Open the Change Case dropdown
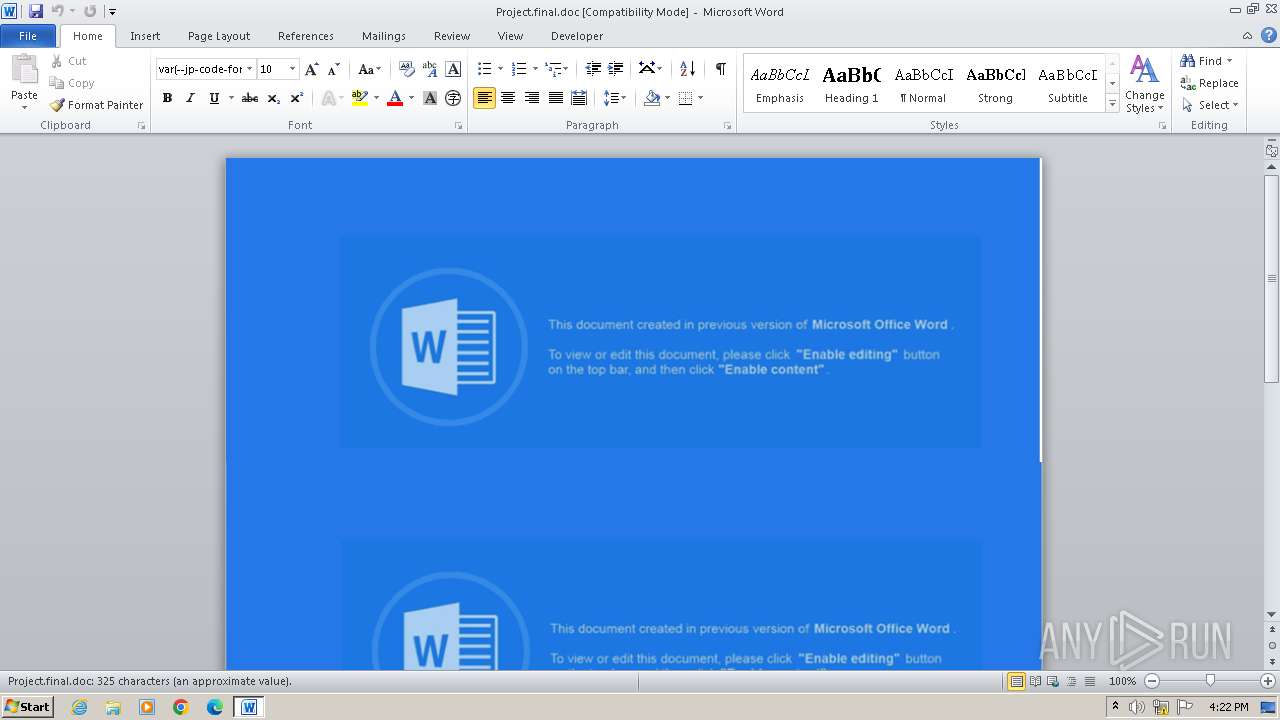The height and width of the screenshot is (720, 1280). 369,69
